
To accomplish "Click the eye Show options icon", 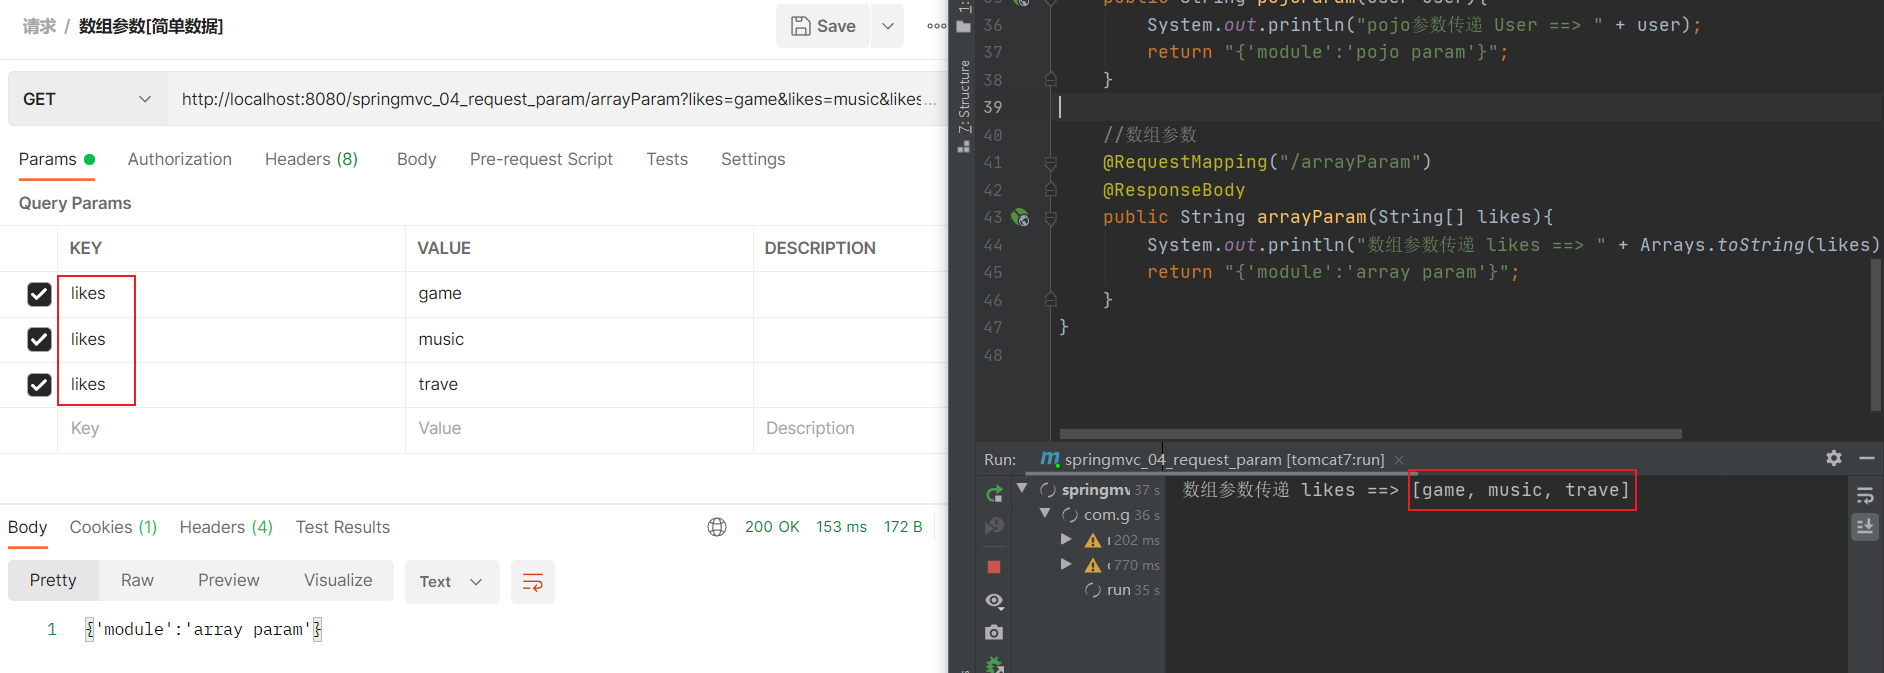I will coord(994,601).
